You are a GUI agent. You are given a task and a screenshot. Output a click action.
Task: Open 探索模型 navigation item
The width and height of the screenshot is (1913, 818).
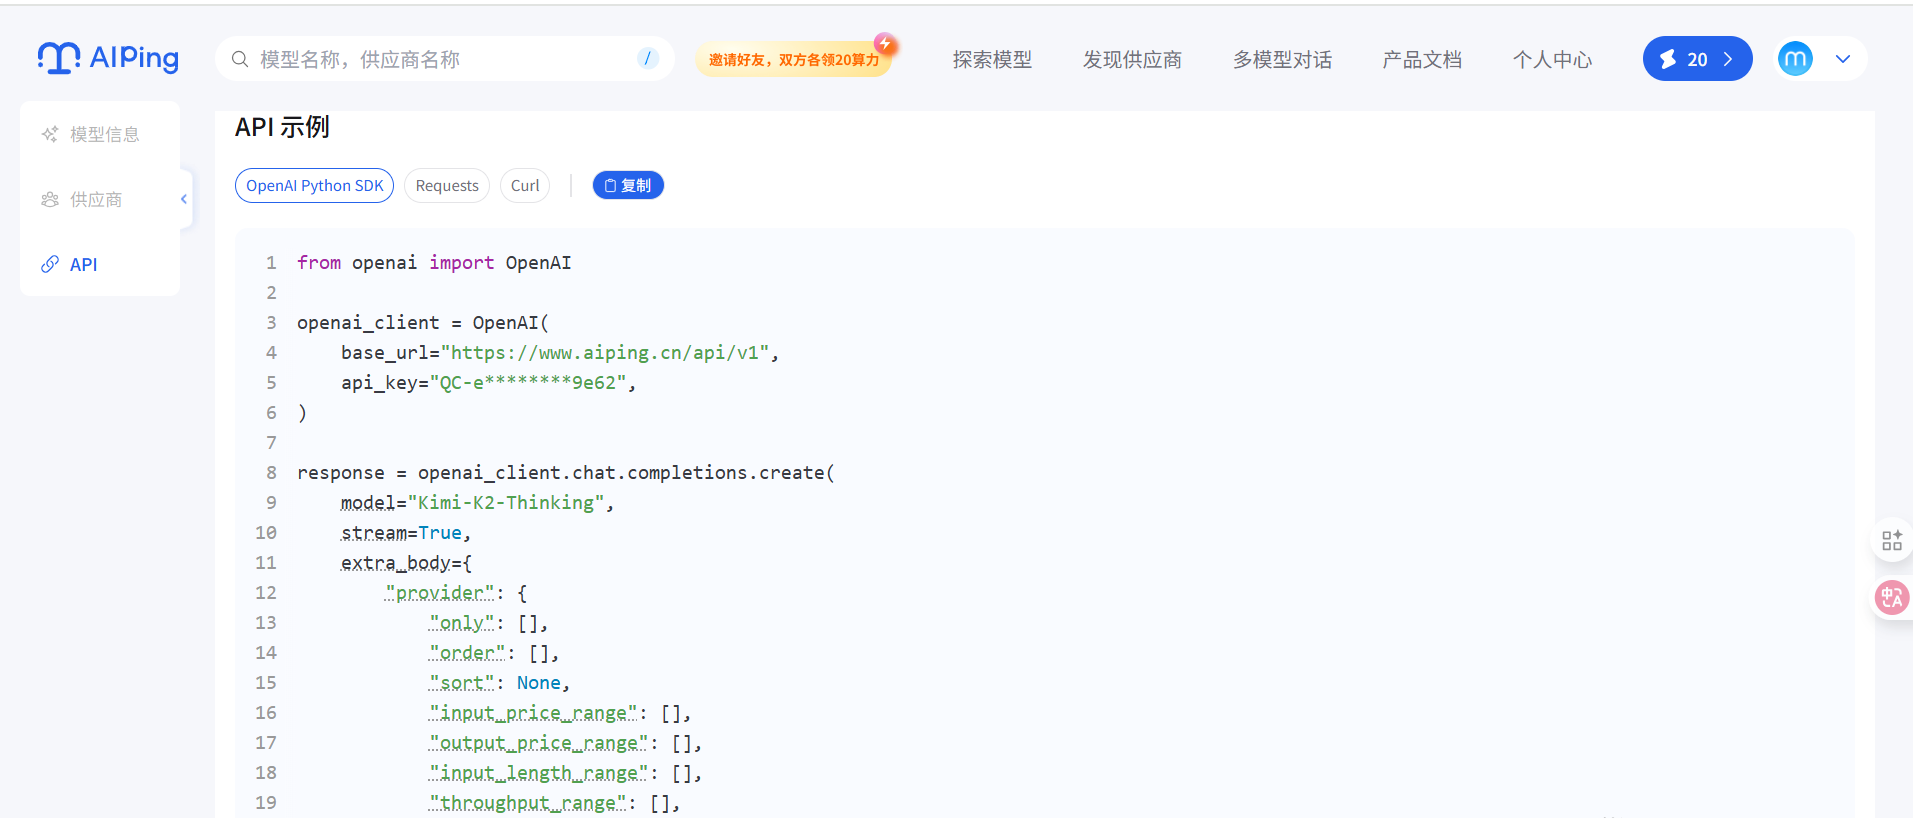pyautogui.click(x=992, y=60)
